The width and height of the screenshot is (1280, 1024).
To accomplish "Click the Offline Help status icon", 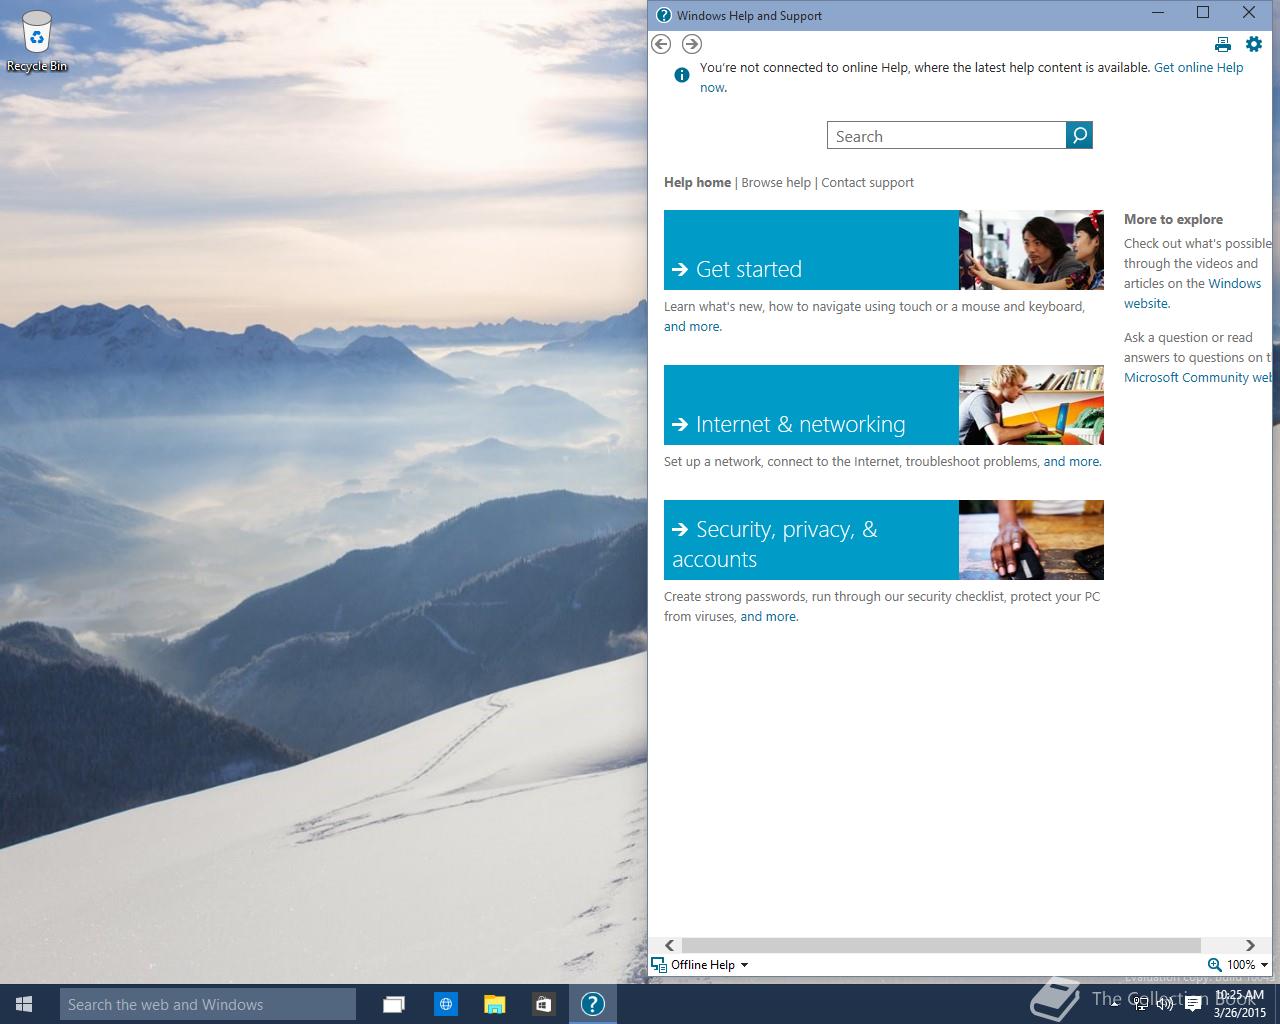I will click(659, 965).
